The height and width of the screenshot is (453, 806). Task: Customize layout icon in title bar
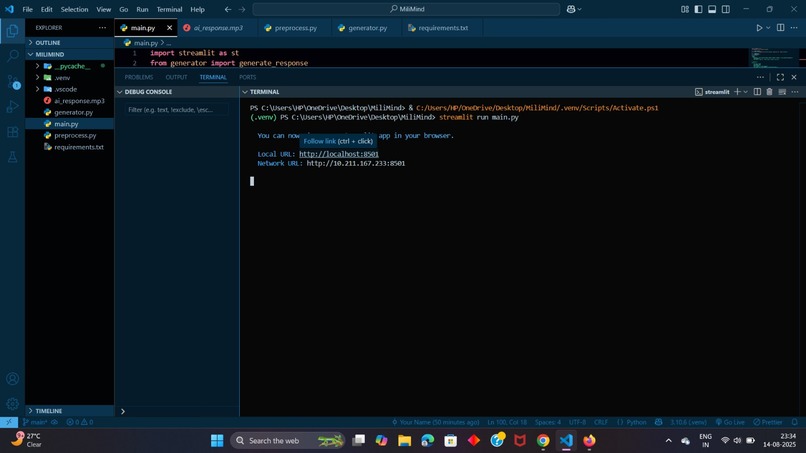pyautogui.click(x=685, y=9)
